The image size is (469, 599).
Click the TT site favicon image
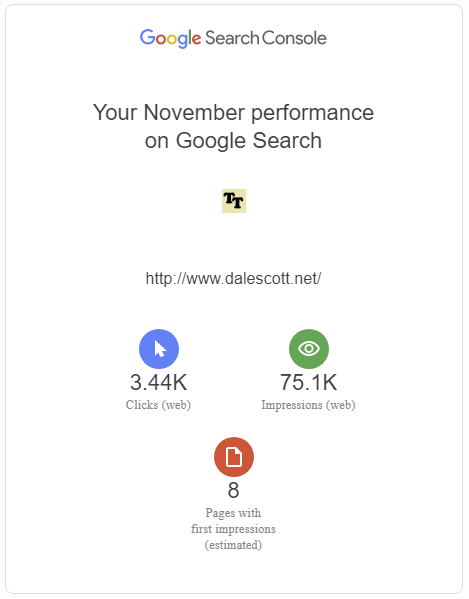point(234,201)
